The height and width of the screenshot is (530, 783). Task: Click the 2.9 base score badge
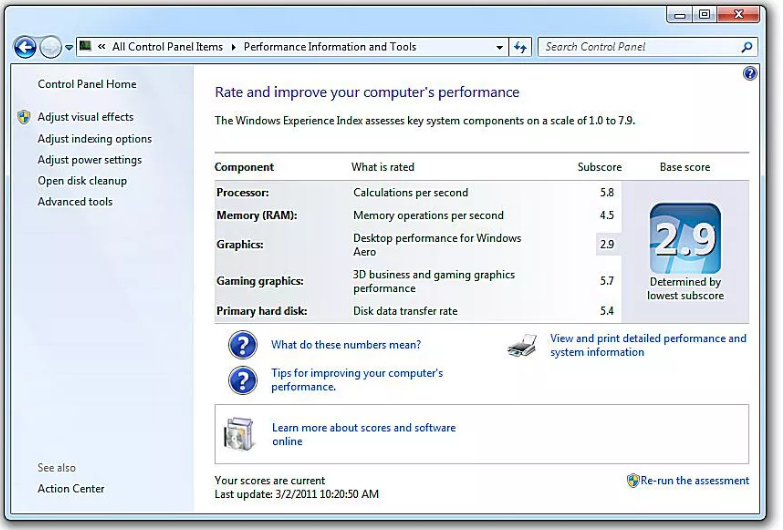click(x=685, y=239)
